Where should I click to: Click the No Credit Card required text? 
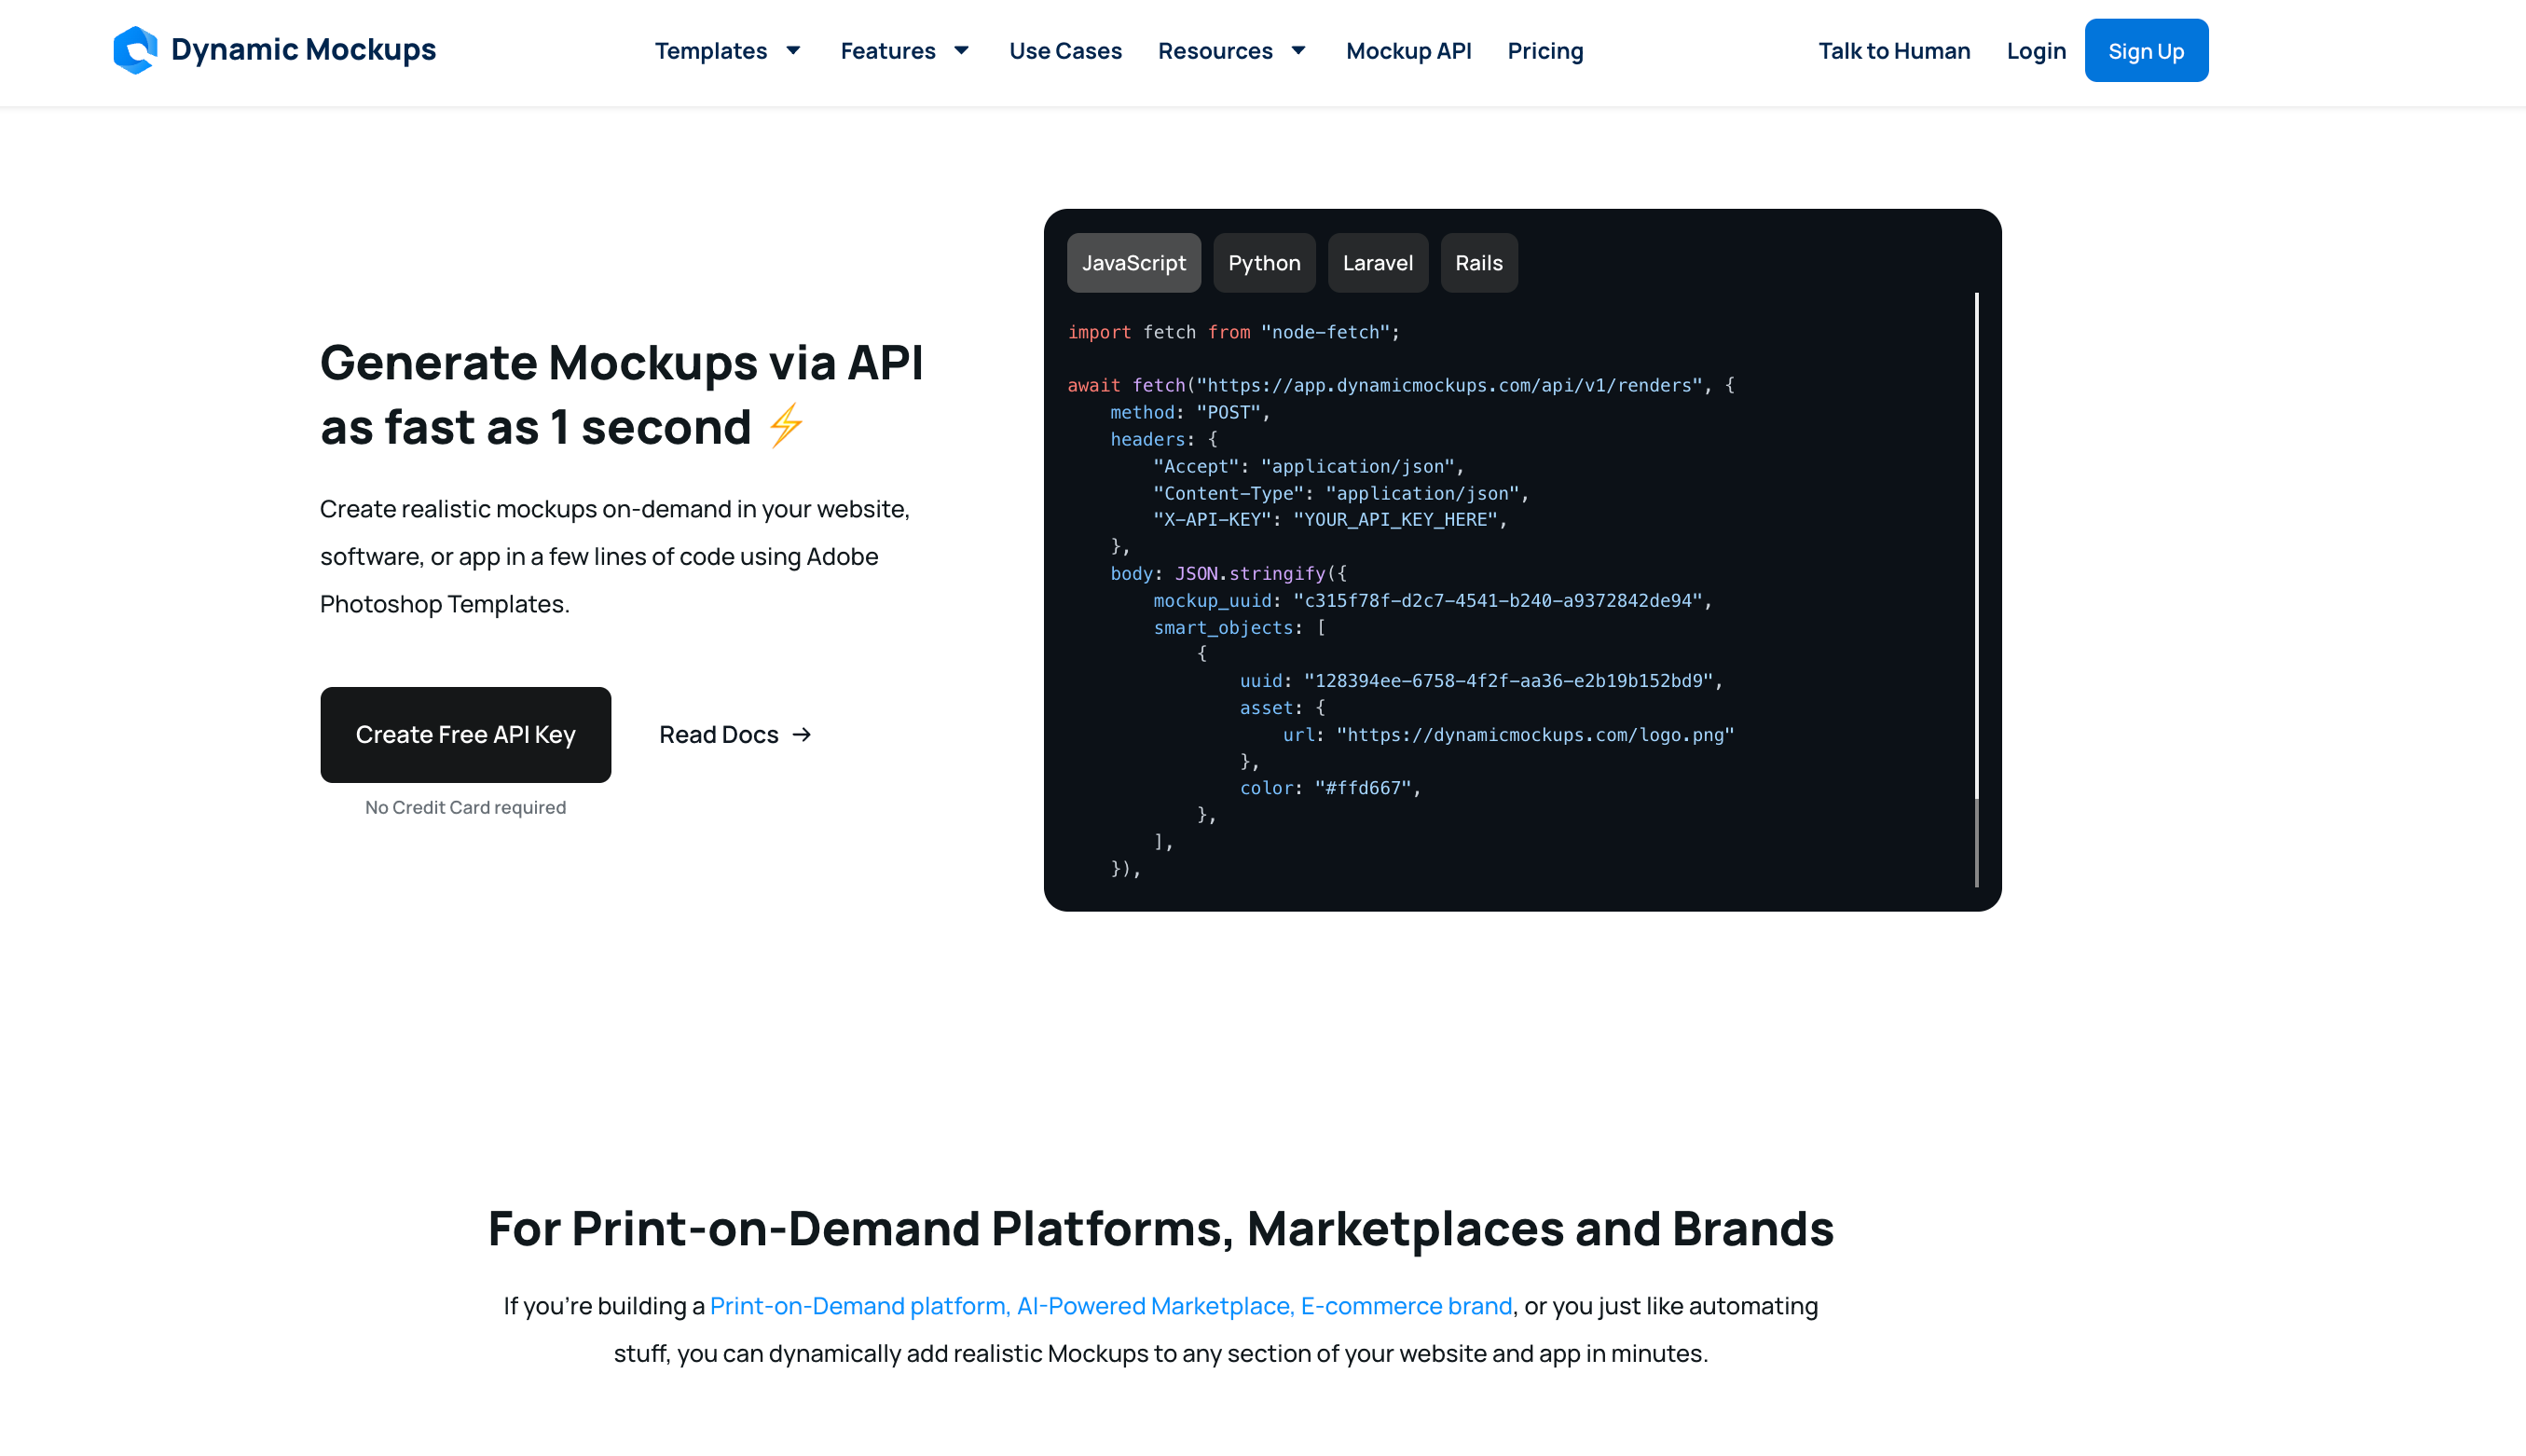[x=465, y=808]
